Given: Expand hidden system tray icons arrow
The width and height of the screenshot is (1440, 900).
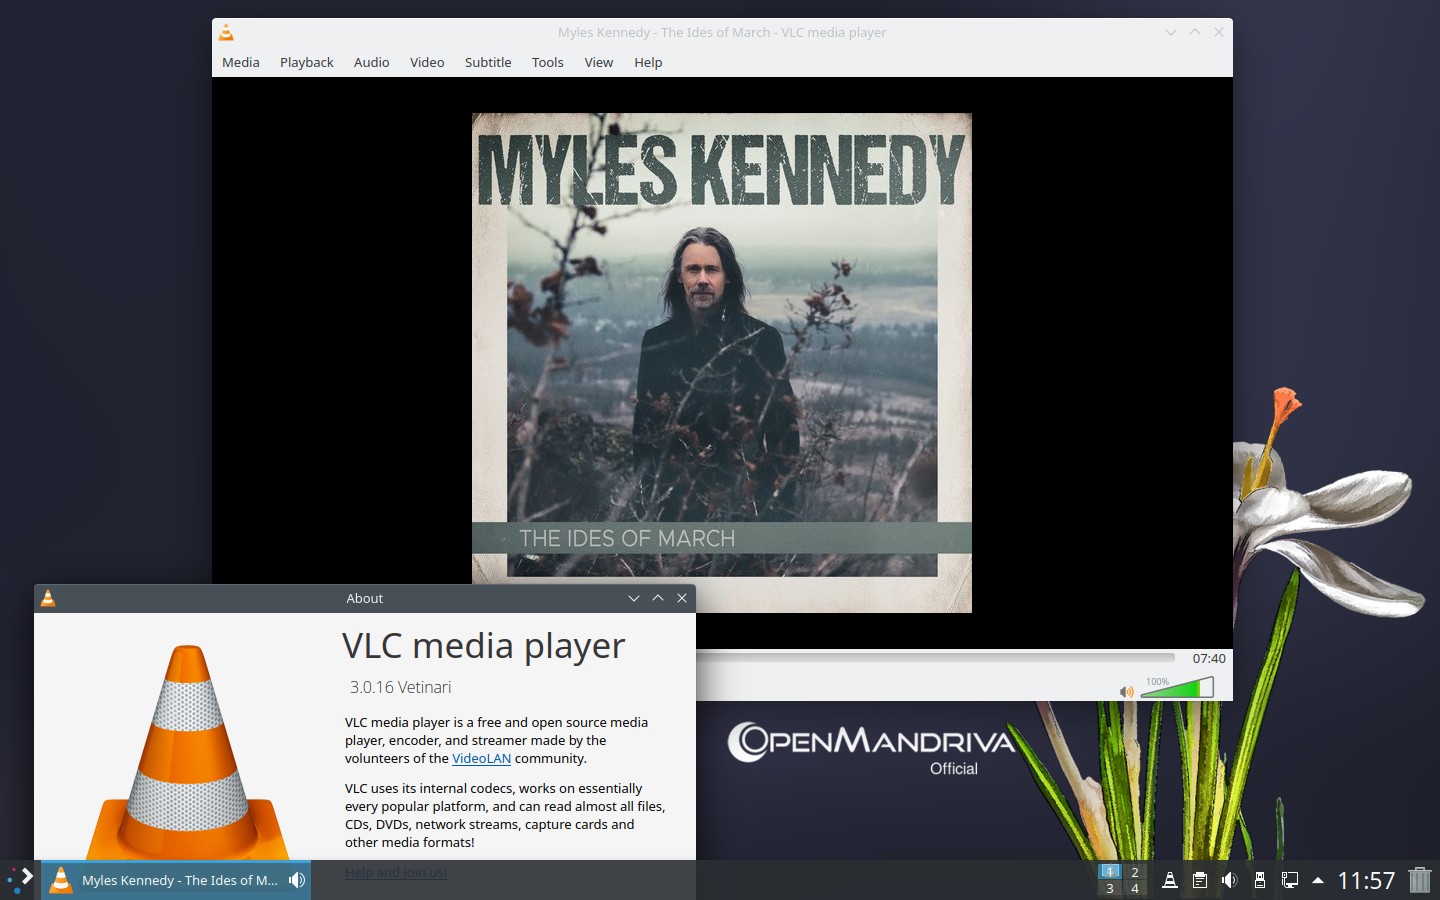Looking at the screenshot, I should pyautogui.click(x=1317, y=880).
